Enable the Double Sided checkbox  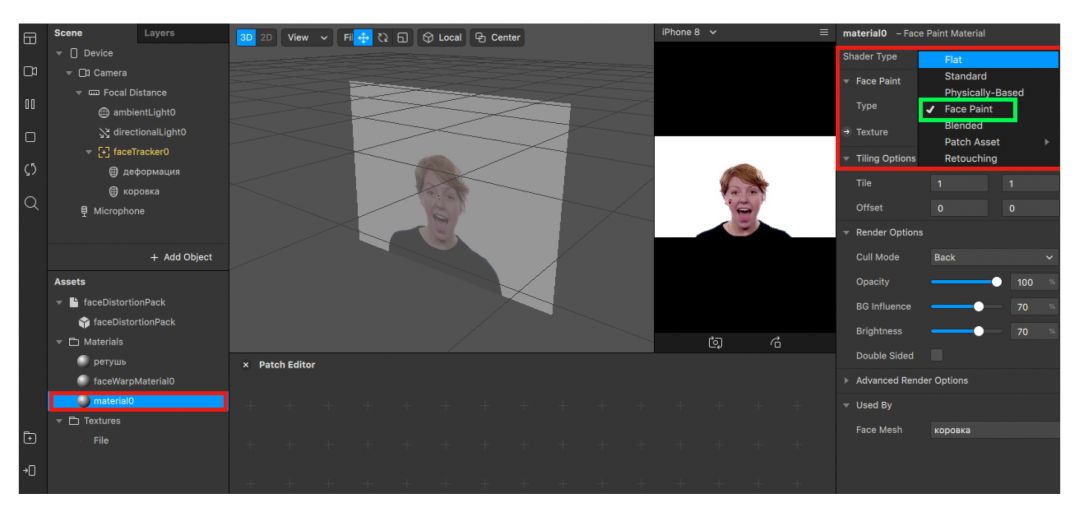pos(939,355)
